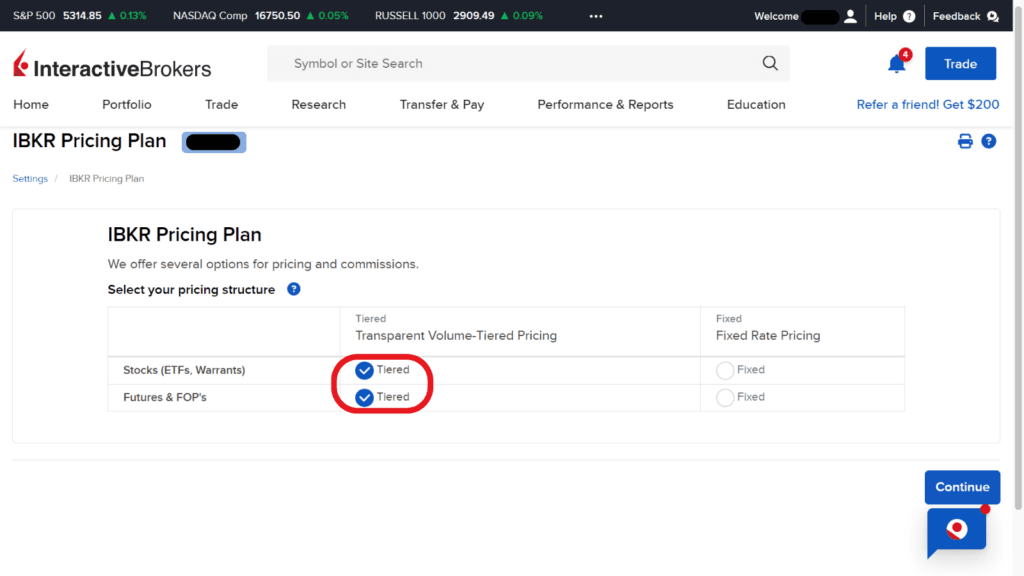
Task: Open the Performance & Reports menu
Action: 604,104
